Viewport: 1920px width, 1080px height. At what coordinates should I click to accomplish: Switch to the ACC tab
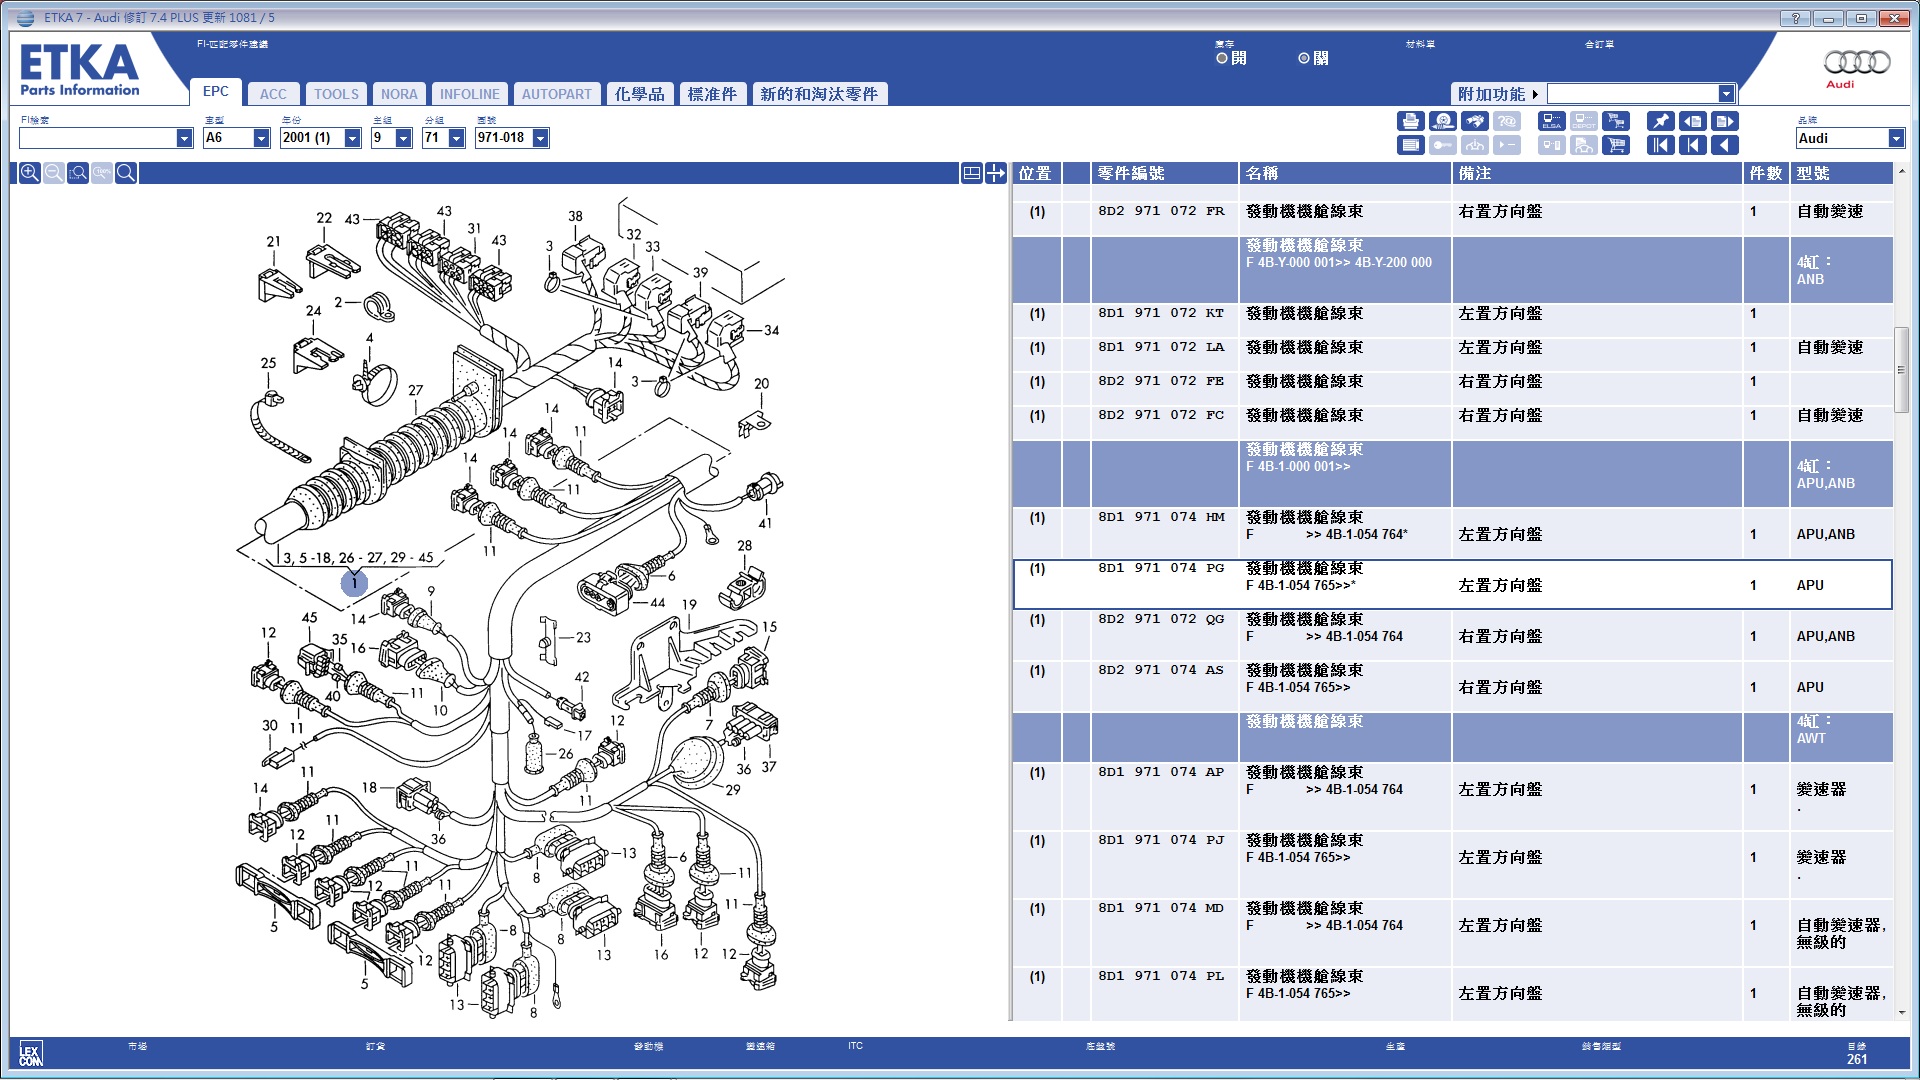coord(273,94)
